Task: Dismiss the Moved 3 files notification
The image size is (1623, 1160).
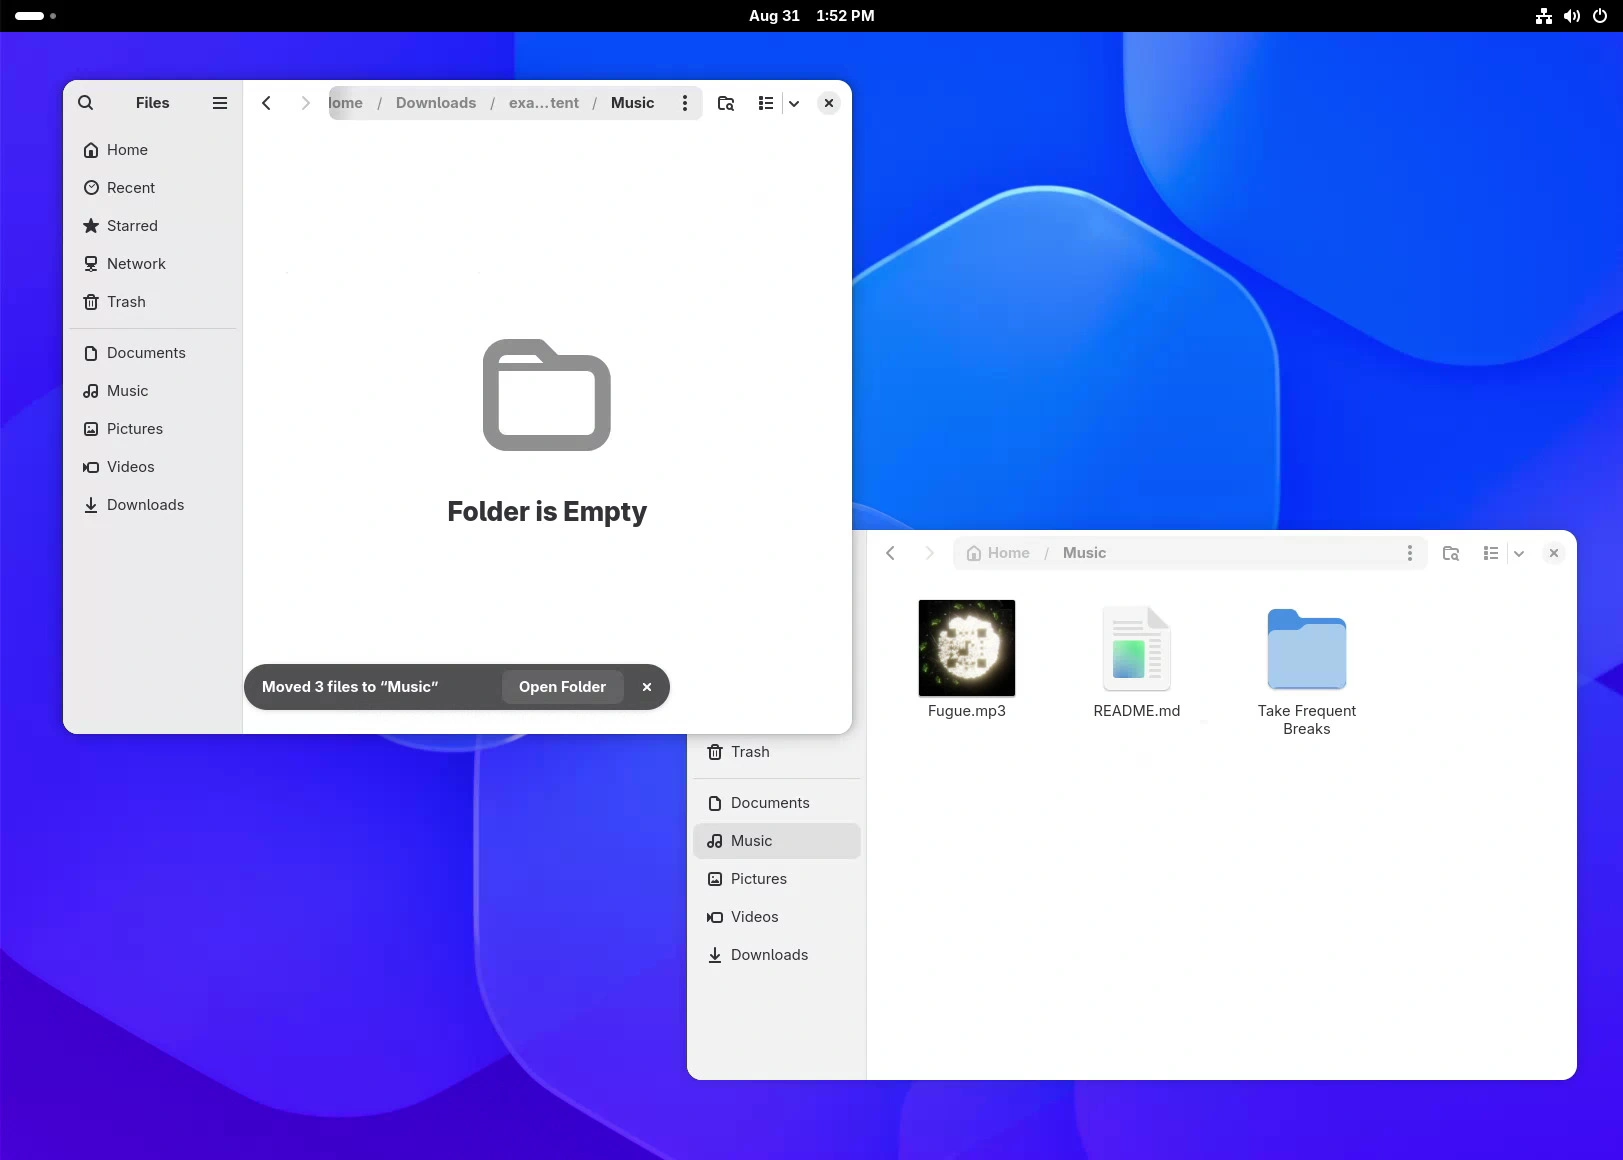Action: (x=647, y=687)
